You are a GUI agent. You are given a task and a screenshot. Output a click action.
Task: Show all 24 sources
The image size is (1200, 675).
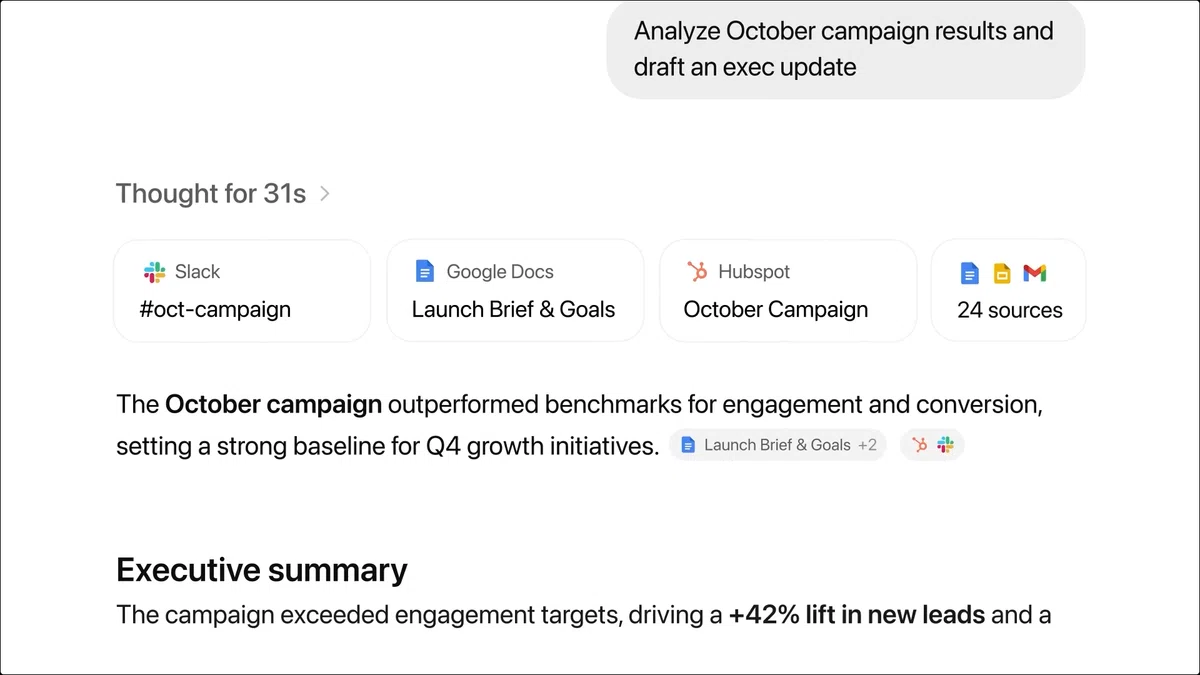point(1009,309)
